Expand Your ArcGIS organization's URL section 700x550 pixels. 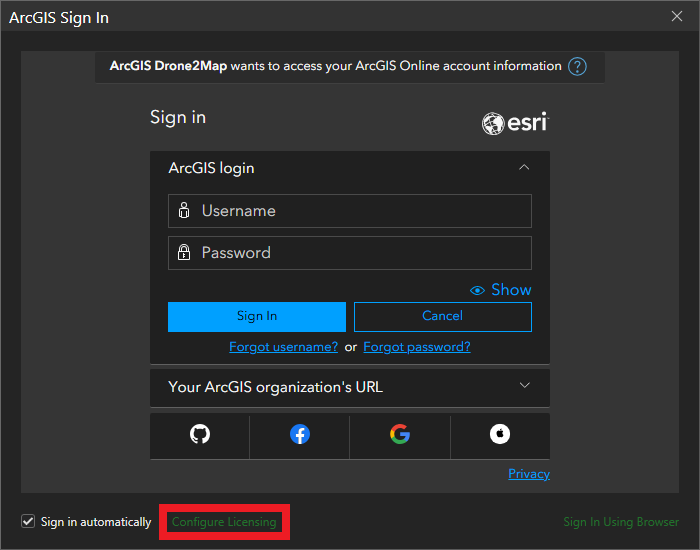point(524,386)
